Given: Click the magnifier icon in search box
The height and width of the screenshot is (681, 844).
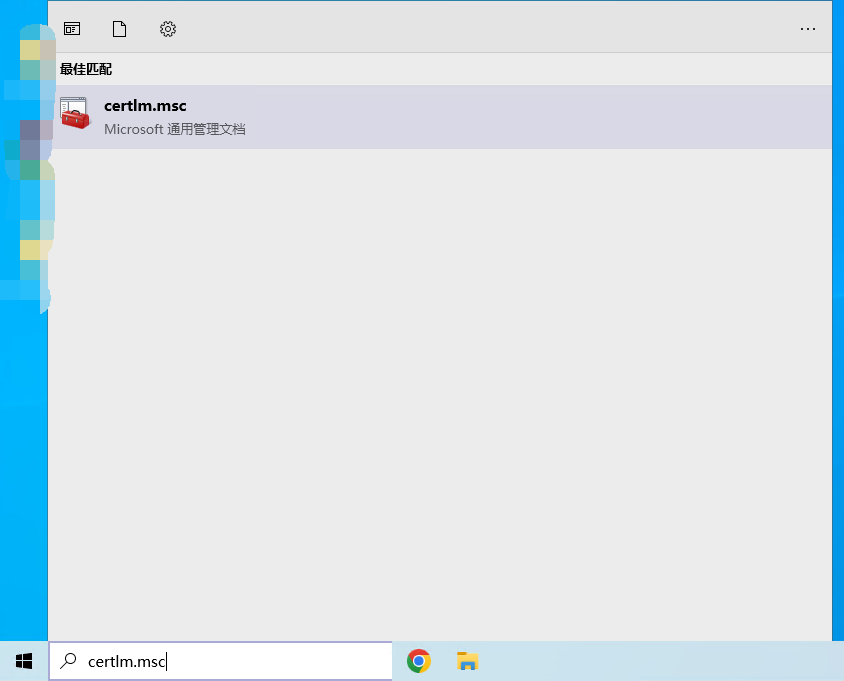Looking at the screenshot, I should [69, 661].
